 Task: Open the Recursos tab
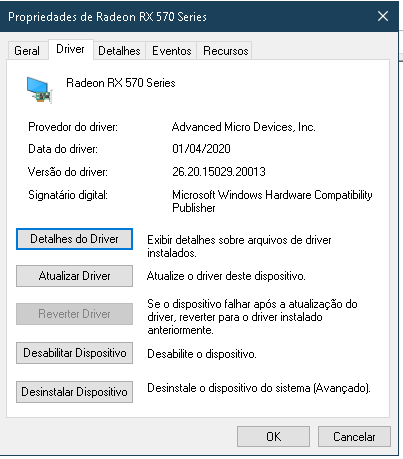[x=226, y=51]
